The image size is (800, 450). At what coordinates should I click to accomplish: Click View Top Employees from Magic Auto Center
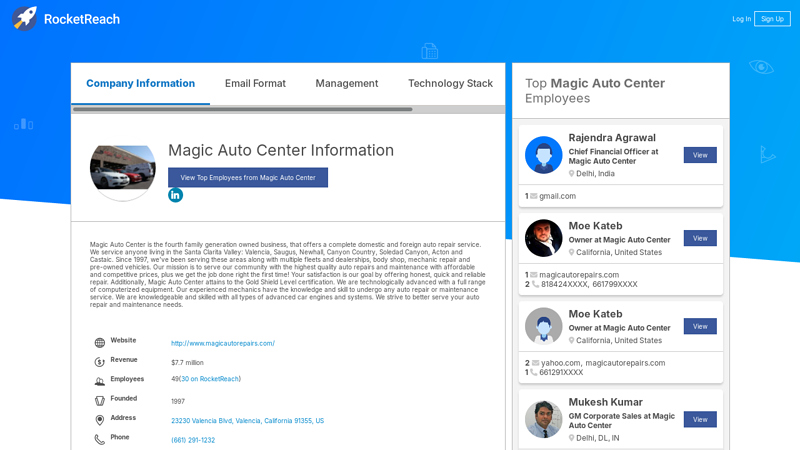click(248, 178)
